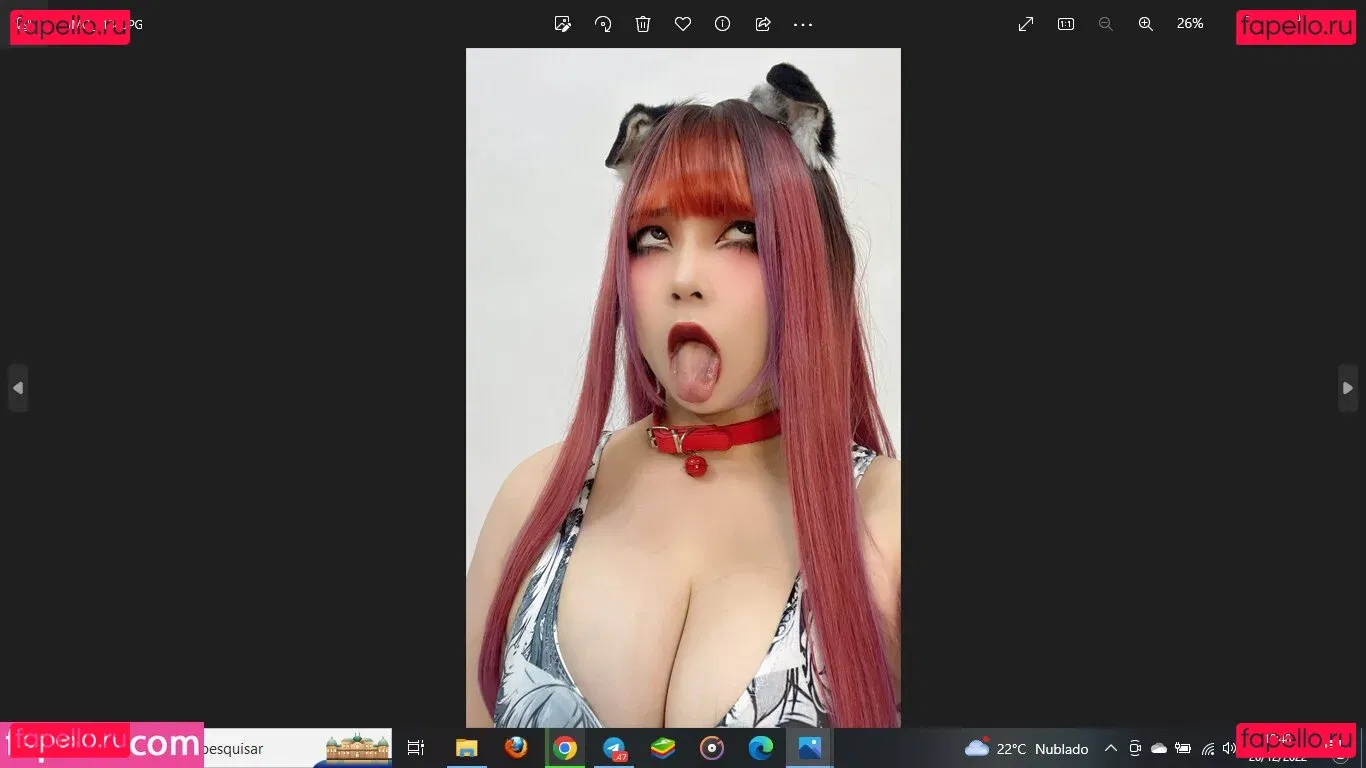
Task: Open the 22°C Nublado weather flyout
Action: point(1030,748)
